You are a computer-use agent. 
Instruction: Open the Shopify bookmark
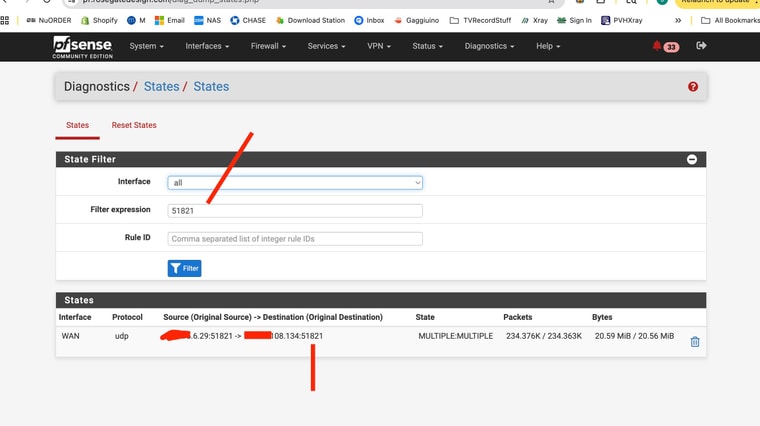99,20
